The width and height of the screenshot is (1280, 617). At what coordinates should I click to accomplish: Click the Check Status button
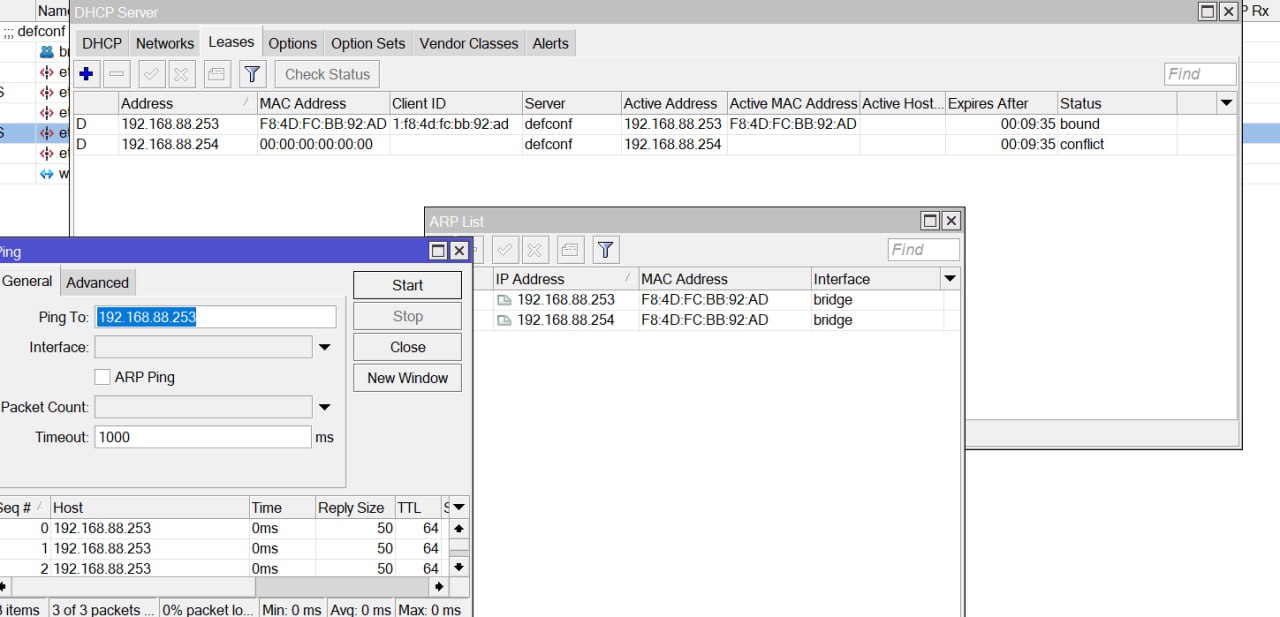click(x=327, y=74)
